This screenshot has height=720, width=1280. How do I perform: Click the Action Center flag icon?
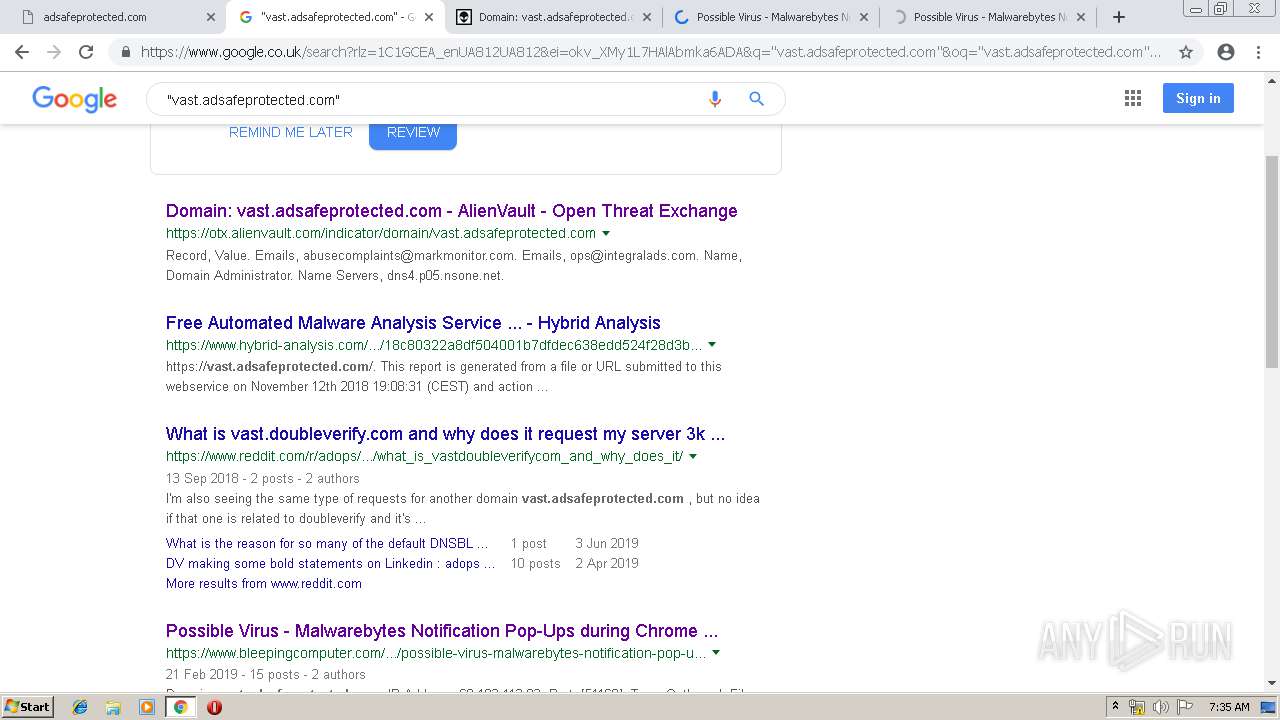(1184, 707)
